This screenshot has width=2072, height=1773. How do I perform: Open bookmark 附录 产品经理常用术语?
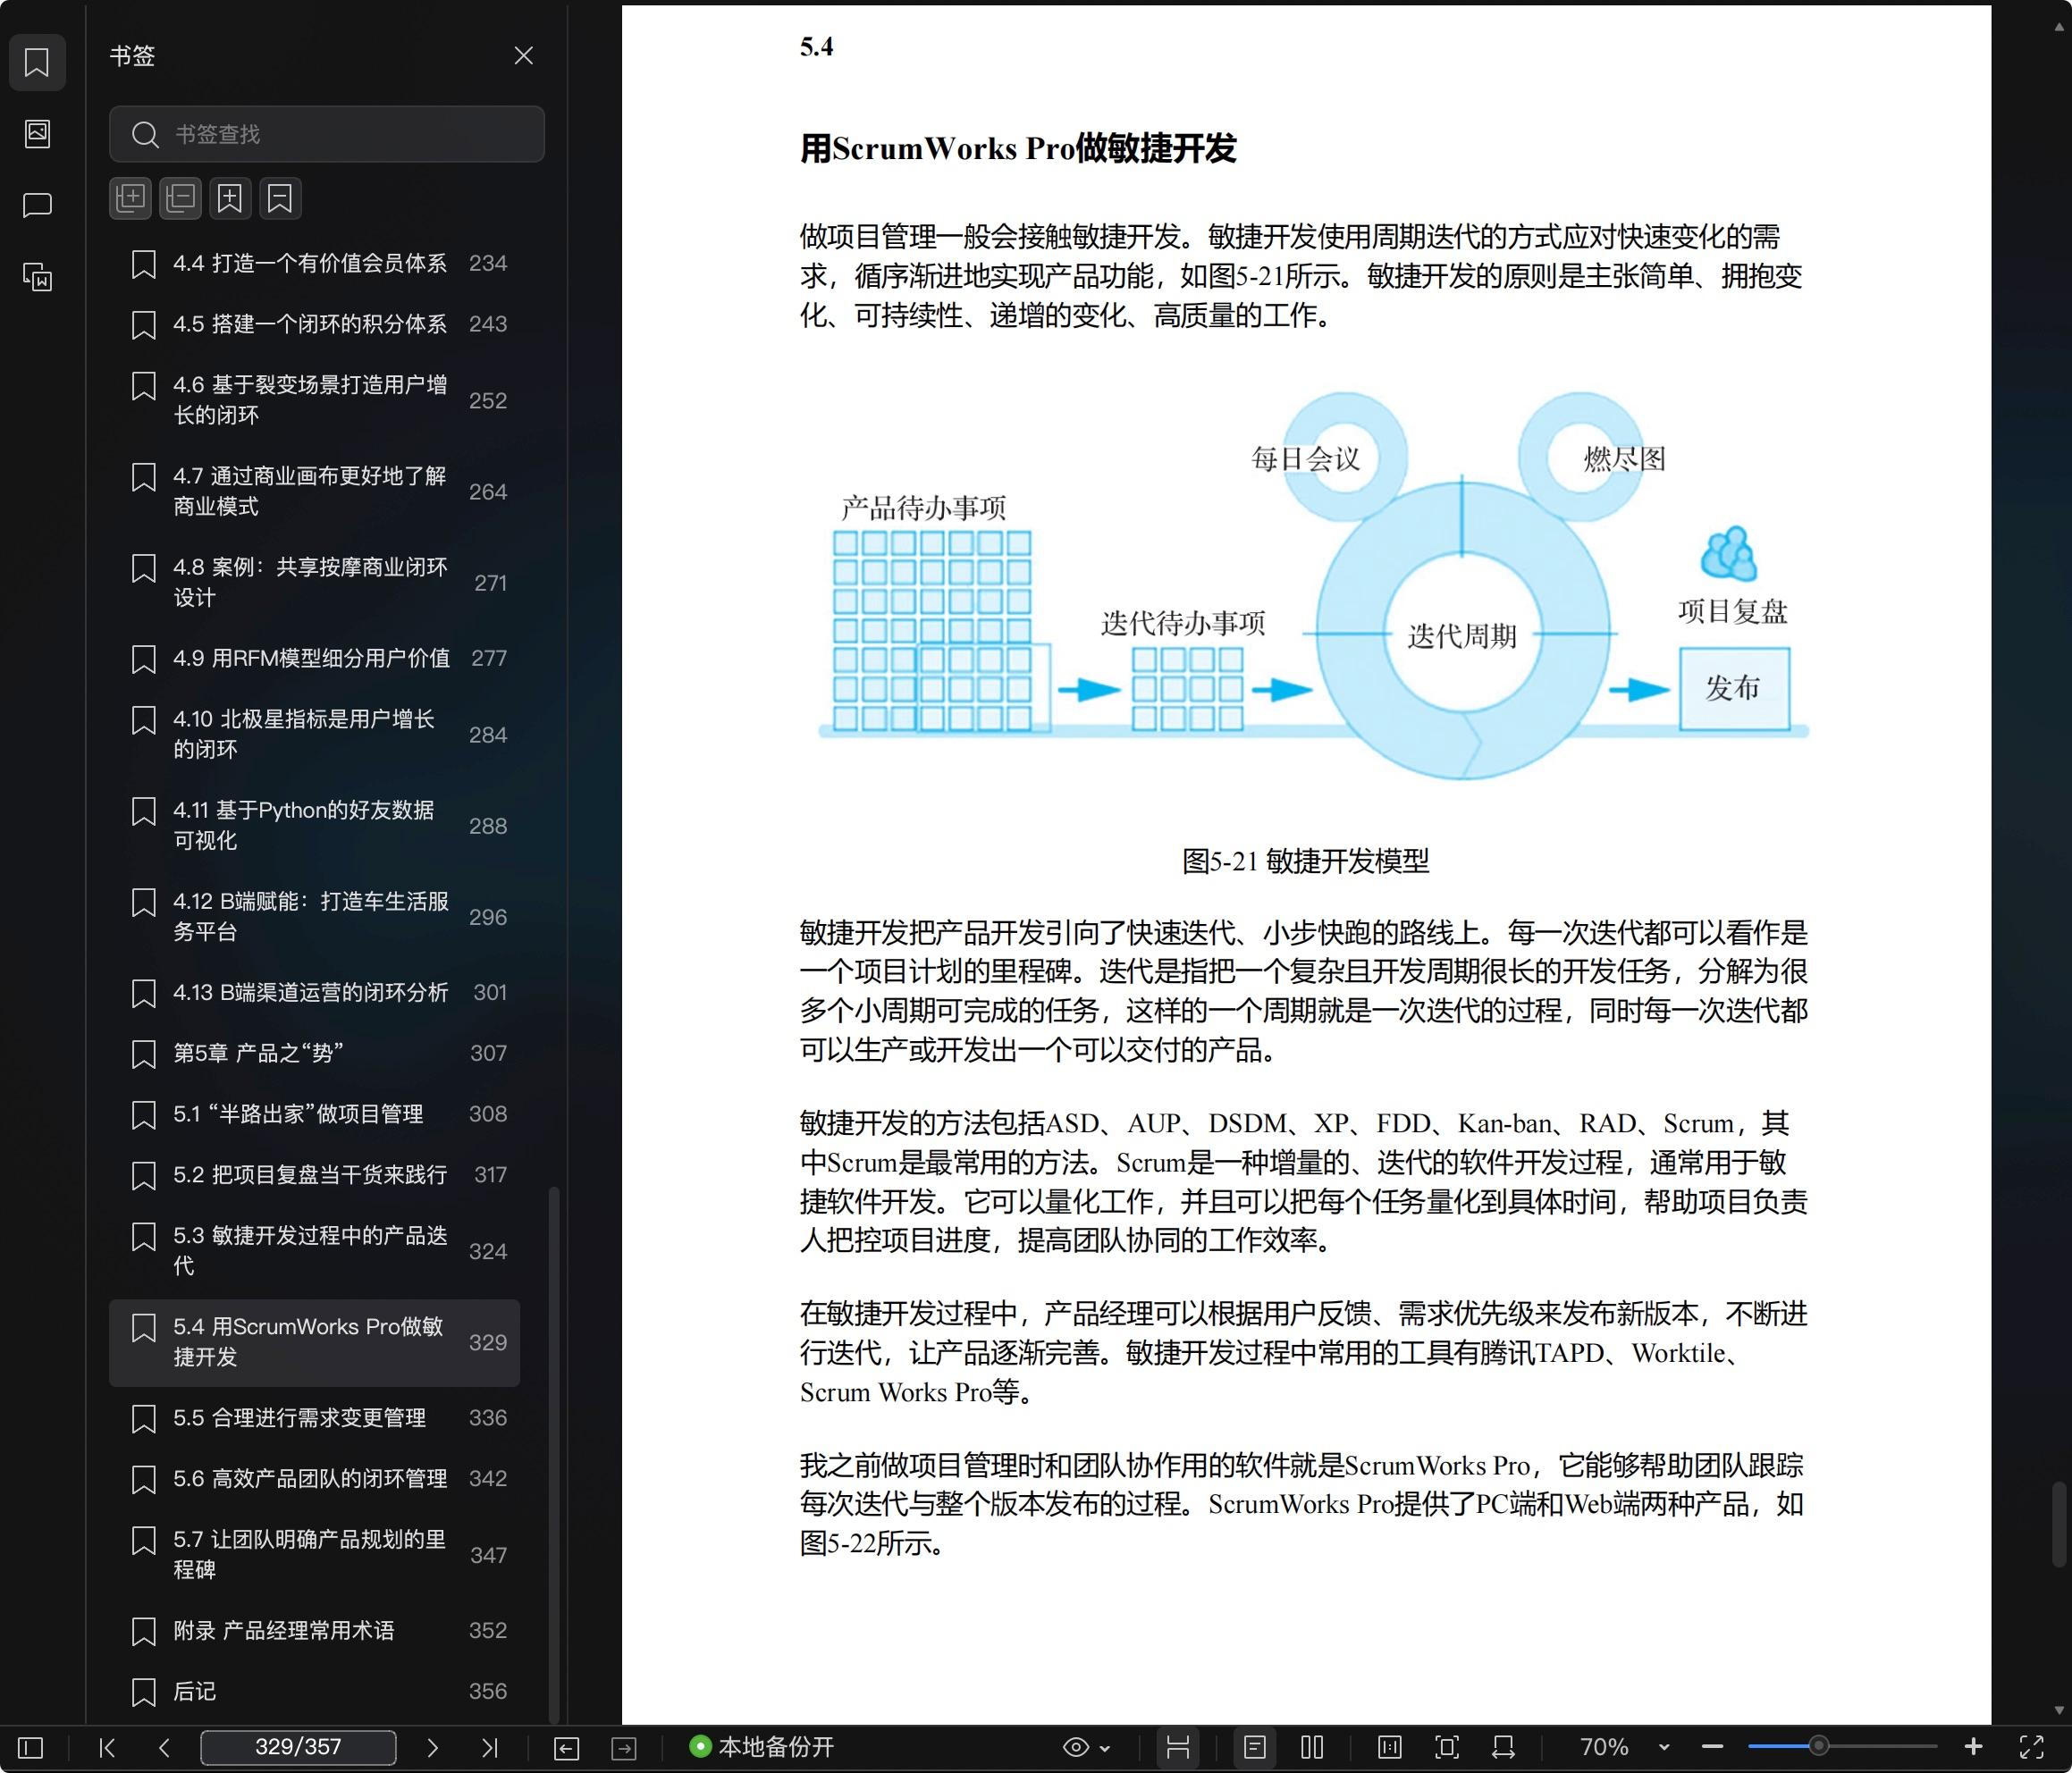tap(315, 1630)
